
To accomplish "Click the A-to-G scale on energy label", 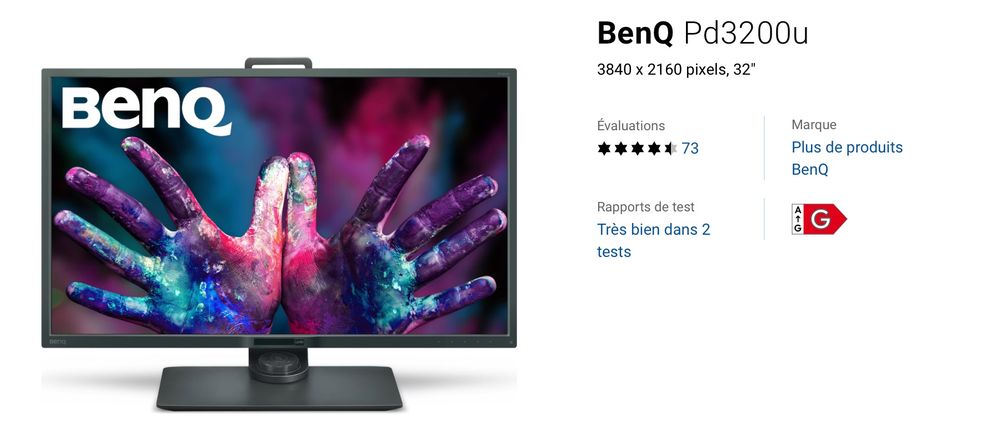I will [x=797, y=220].
